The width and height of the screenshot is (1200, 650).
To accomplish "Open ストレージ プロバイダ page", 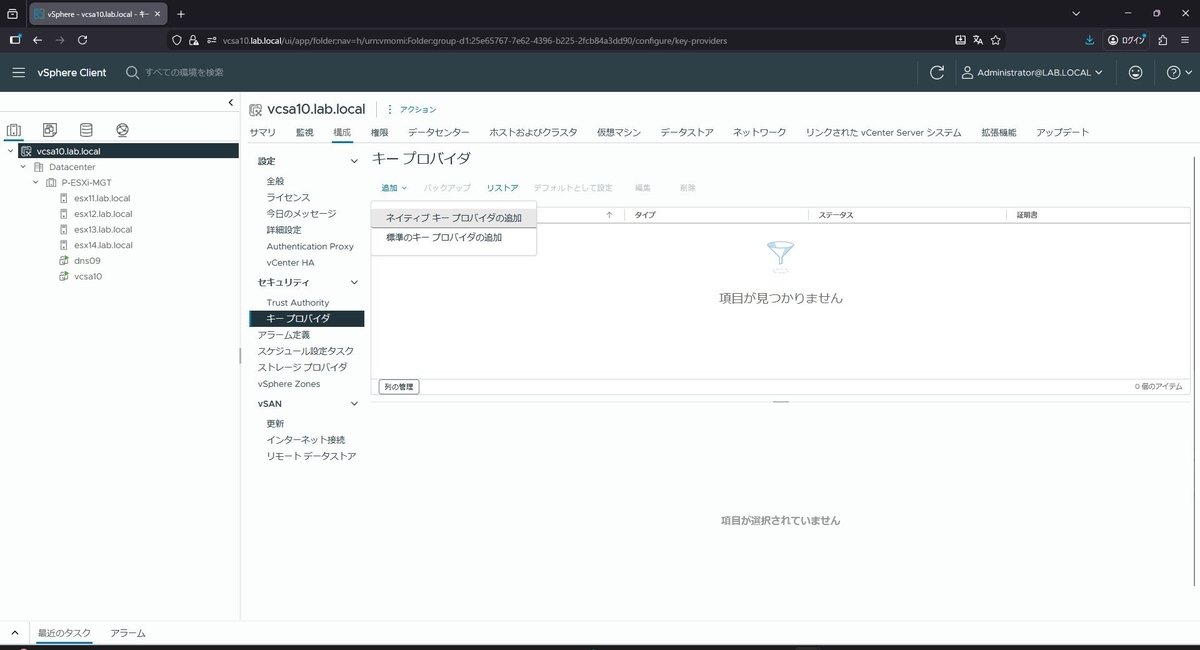I will 302,367.
